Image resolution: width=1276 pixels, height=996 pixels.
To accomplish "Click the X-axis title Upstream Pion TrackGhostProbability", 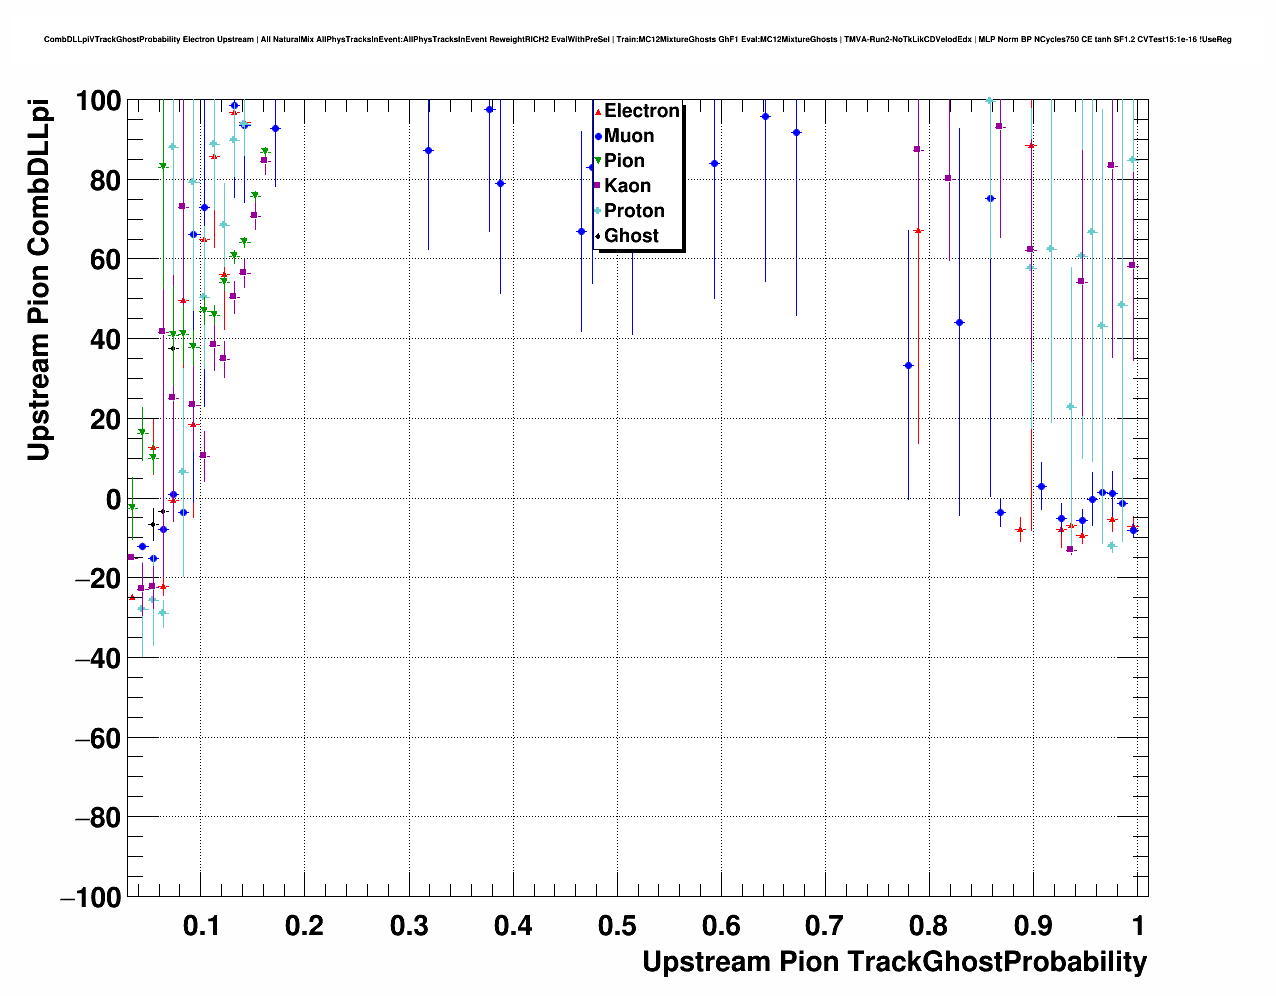I will point(894,962).
